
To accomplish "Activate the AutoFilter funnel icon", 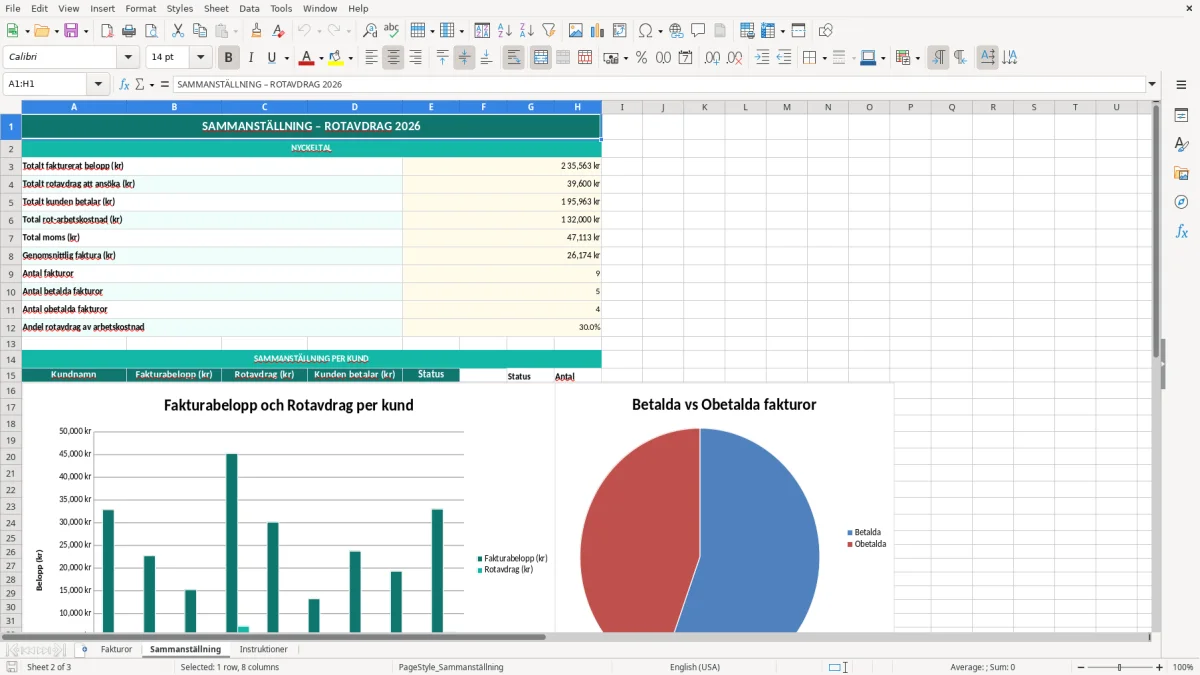I will [549, 31].
